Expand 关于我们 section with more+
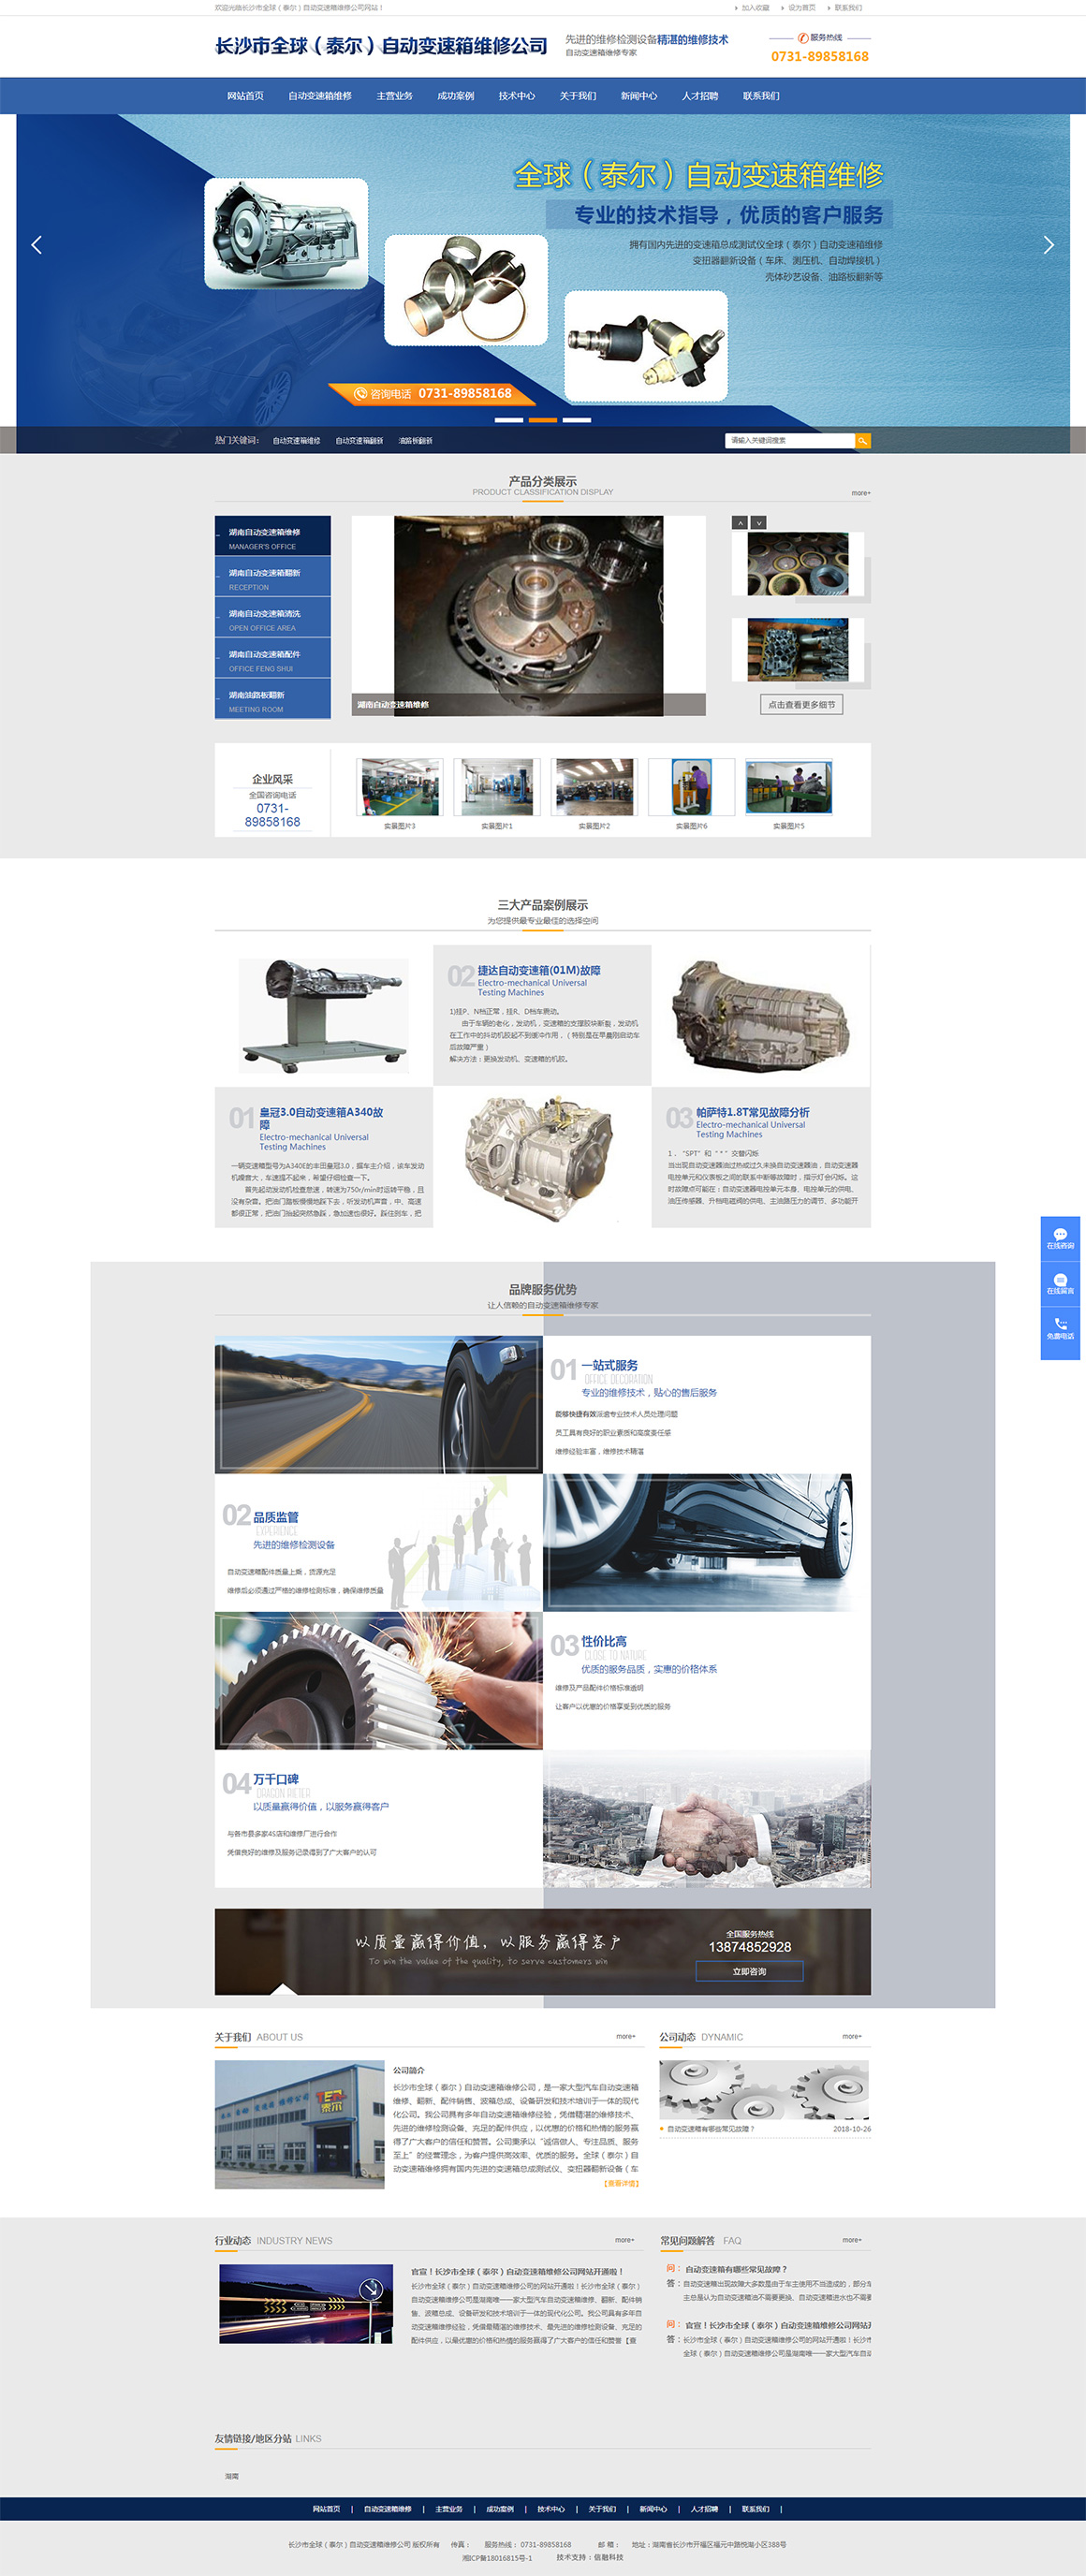Screen dimensions: 1086x2576 tap(625, 2036)
